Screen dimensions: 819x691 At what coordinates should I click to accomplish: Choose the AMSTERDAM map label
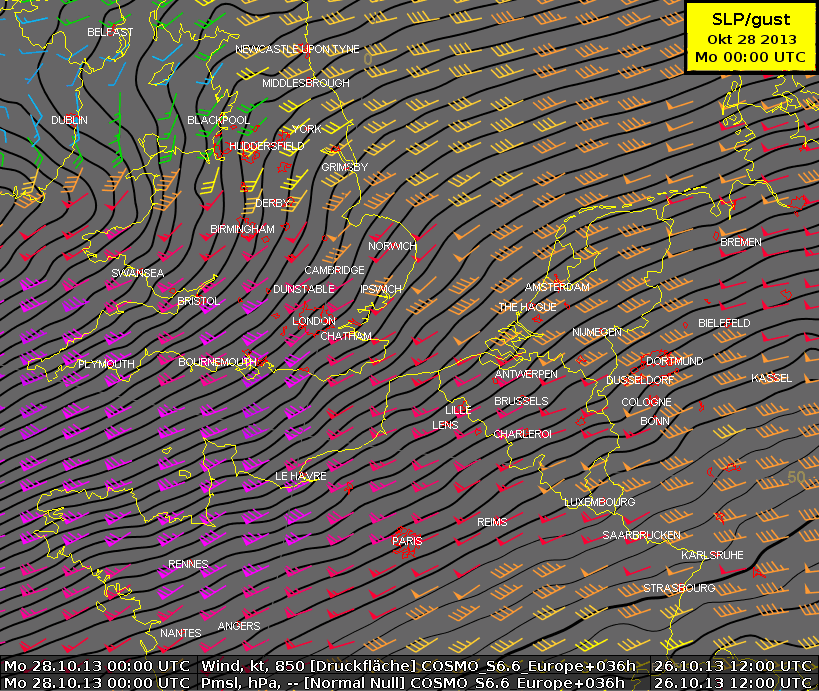tap(557, 287)
